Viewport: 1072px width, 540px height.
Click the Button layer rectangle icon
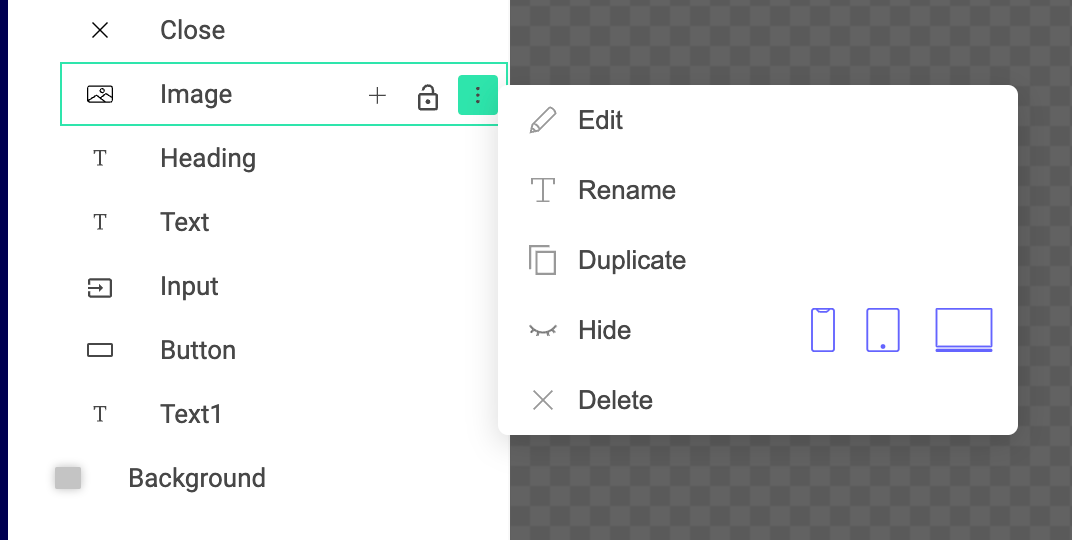100,350
